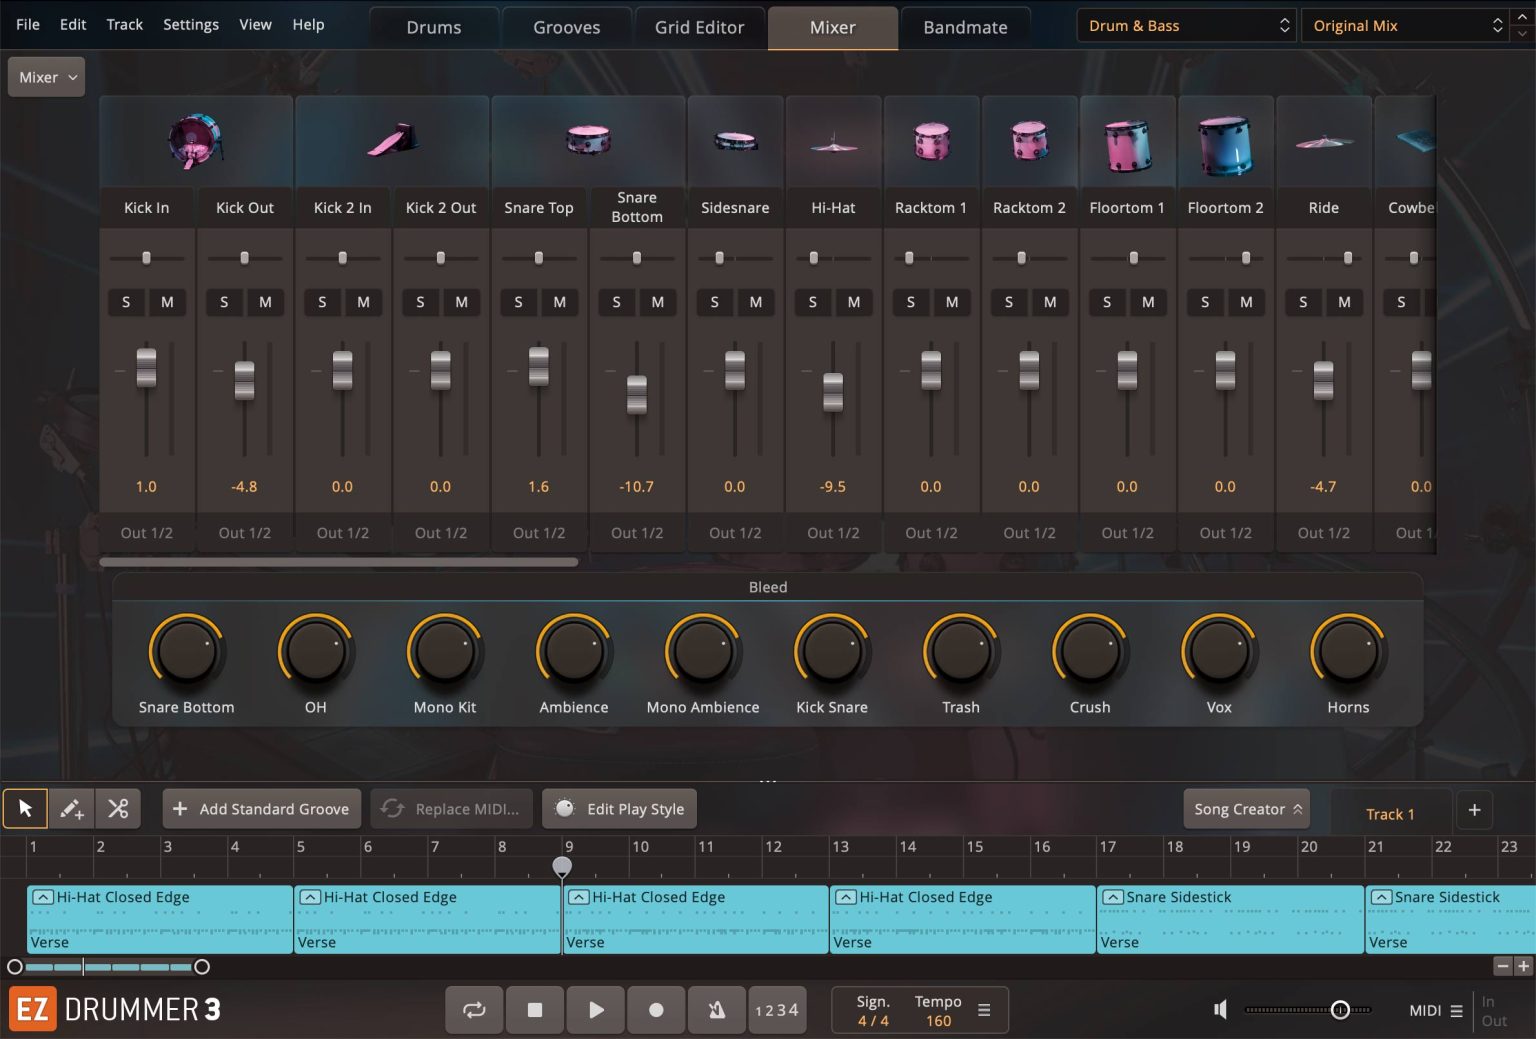
Task: Start recording with the record button
Action: pyautogui.click(x=656, y=1010)
